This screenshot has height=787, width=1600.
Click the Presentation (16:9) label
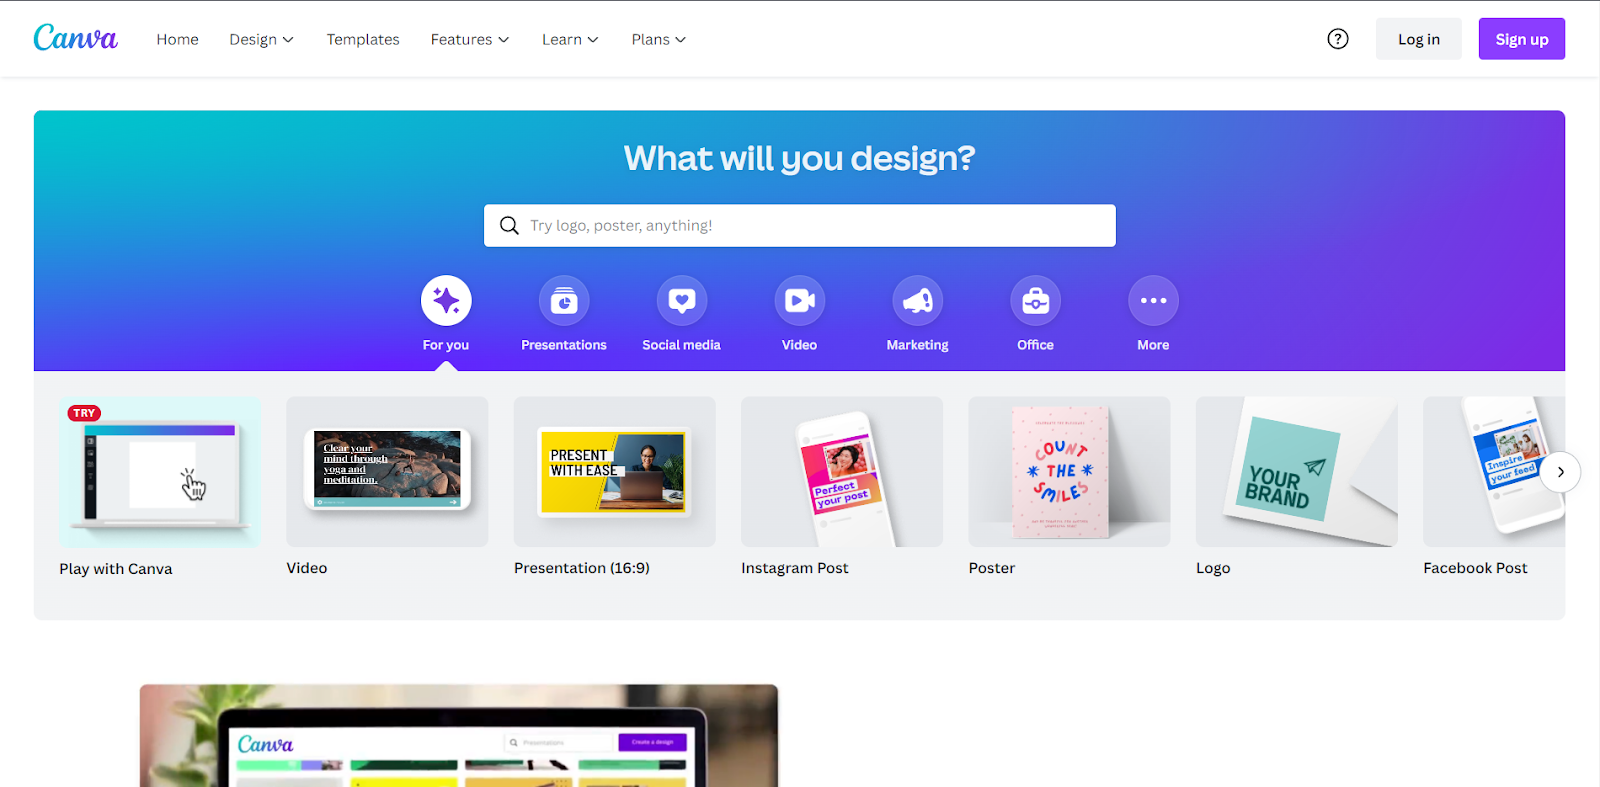[582, 568]
